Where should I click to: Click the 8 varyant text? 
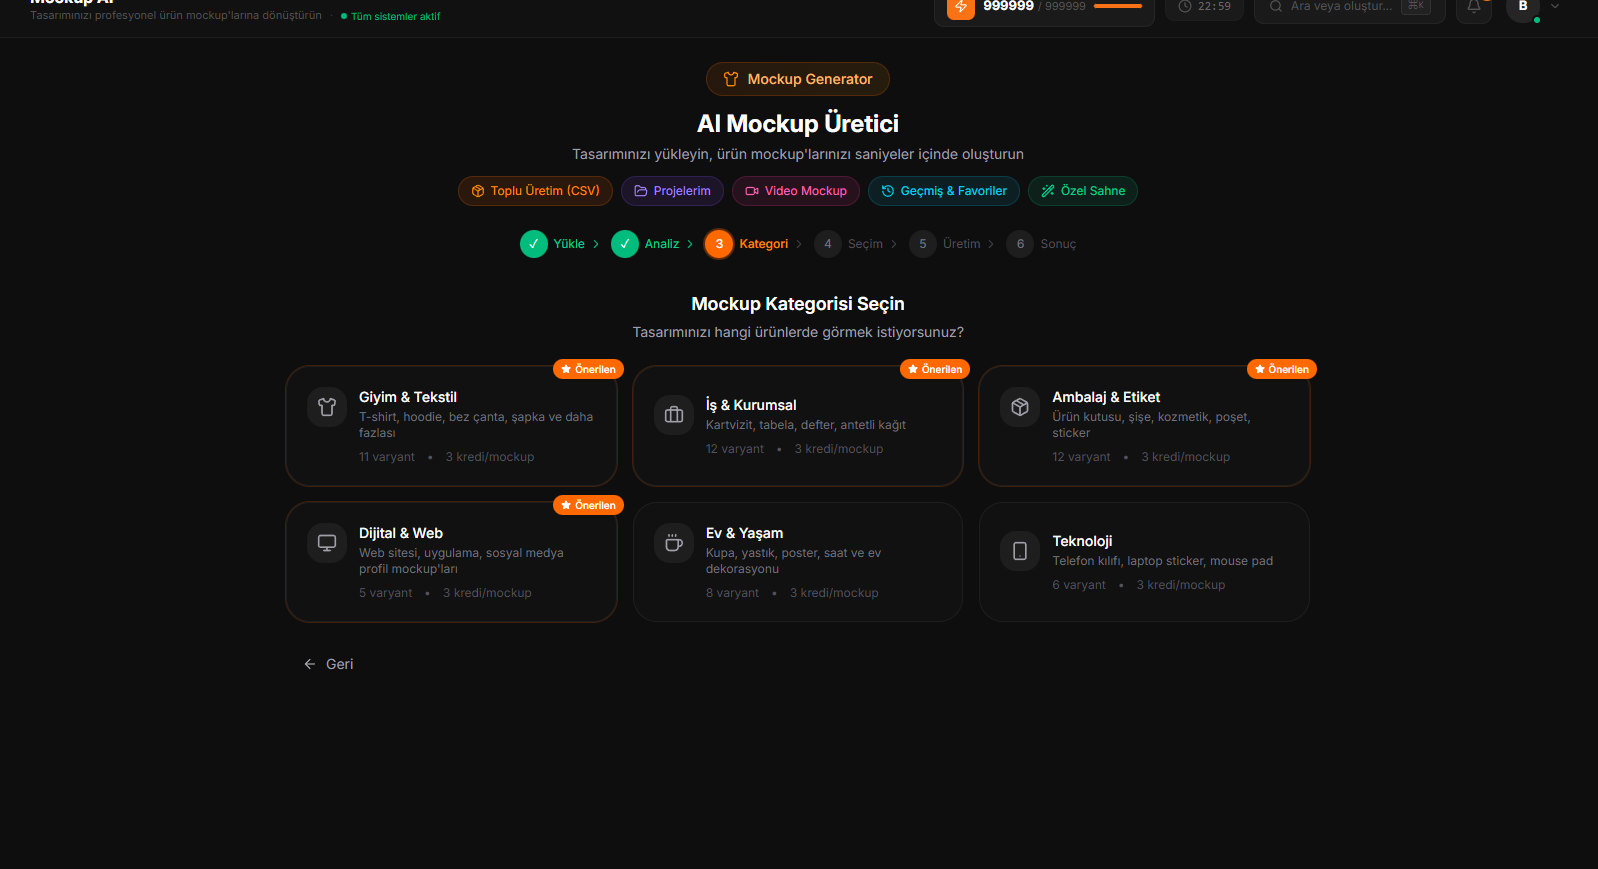(x=733, y=593)
